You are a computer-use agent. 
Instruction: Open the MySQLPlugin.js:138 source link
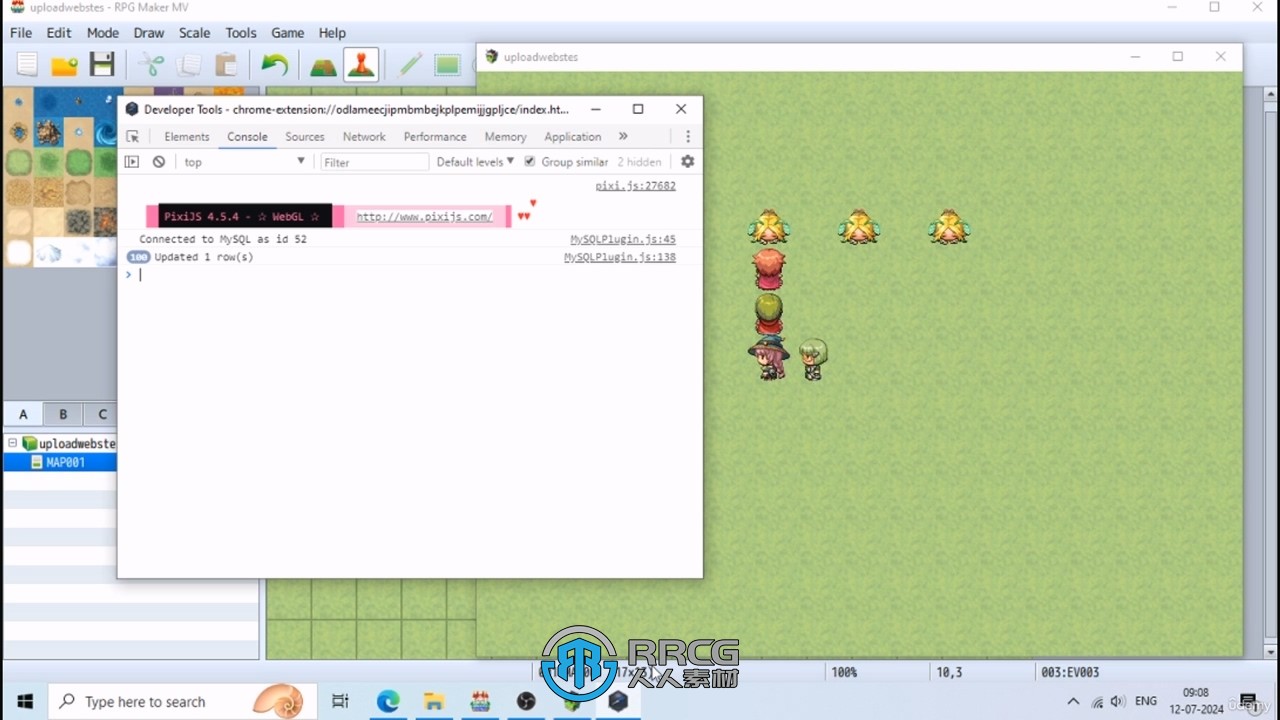pos(620,257)
